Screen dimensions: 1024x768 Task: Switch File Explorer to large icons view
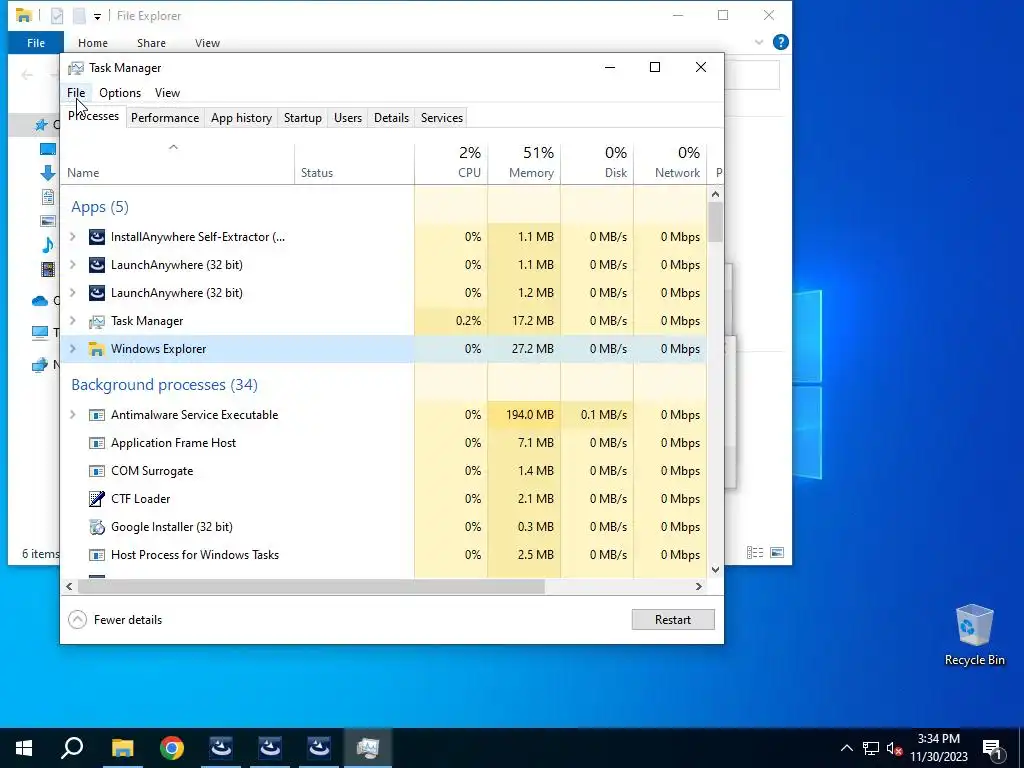(777, 552)
